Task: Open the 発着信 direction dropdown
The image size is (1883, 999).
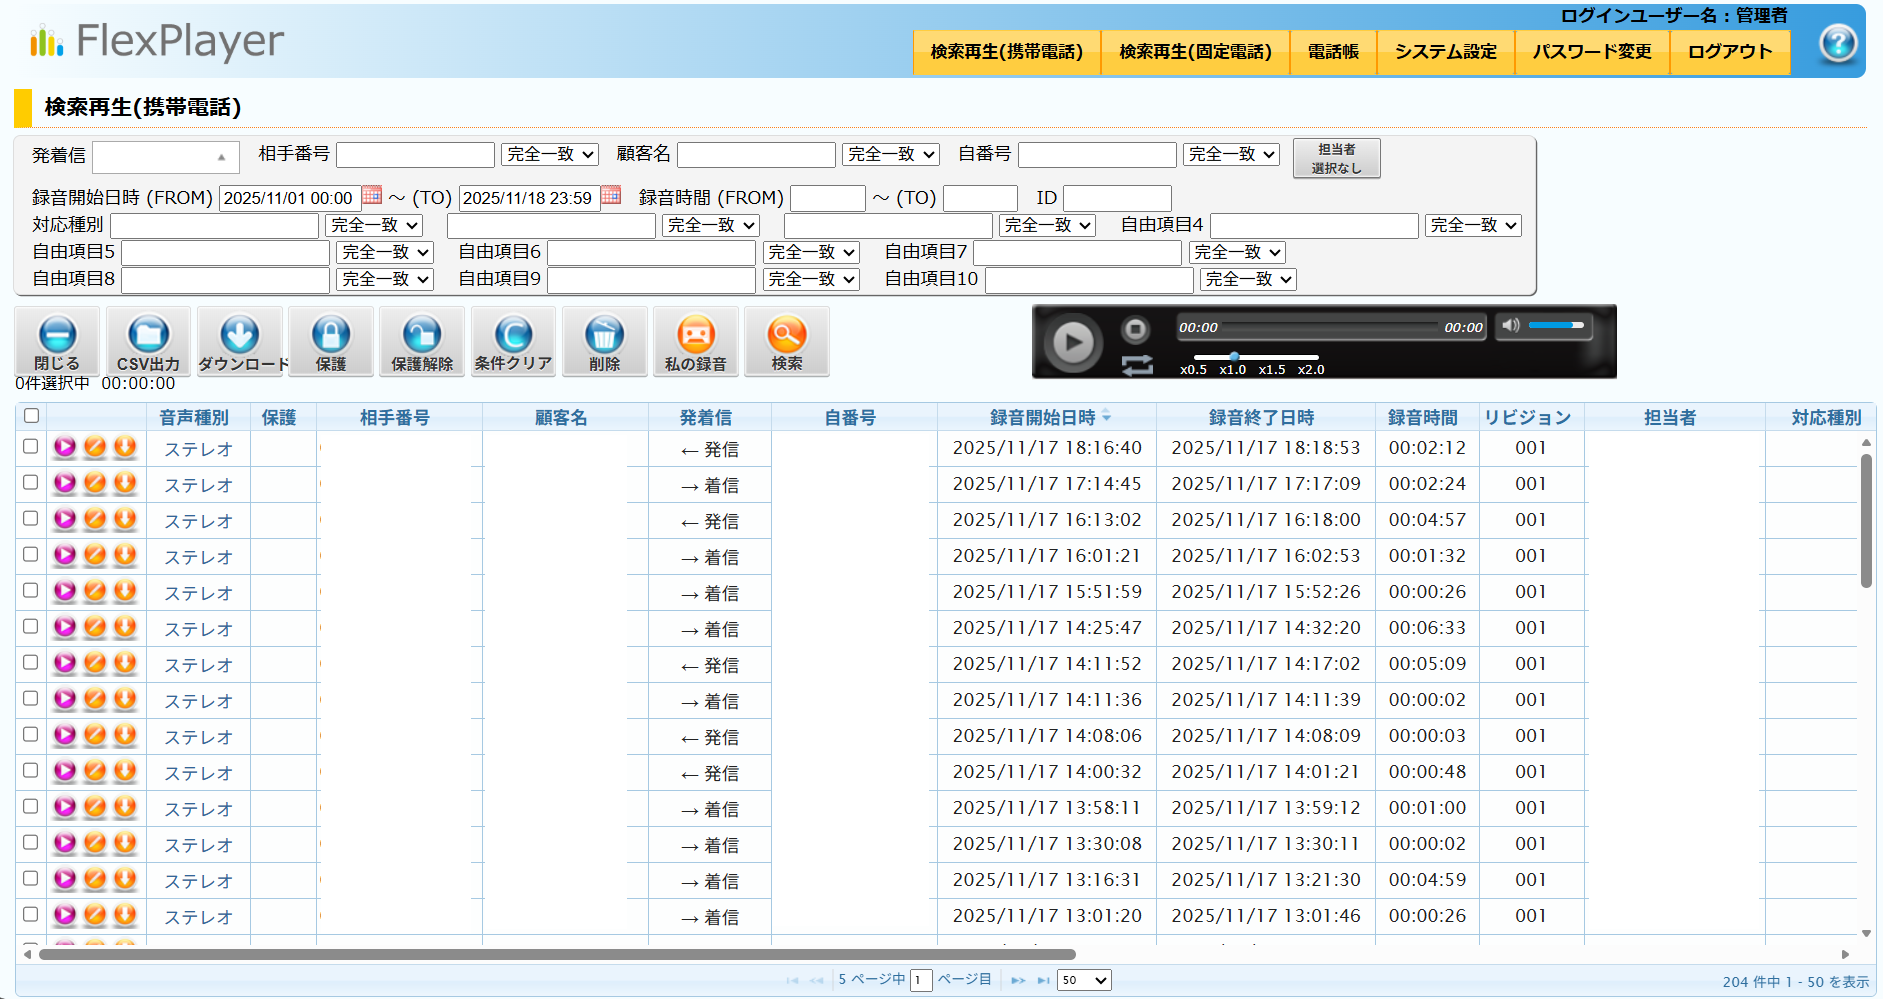Action: tap(166, 157)
